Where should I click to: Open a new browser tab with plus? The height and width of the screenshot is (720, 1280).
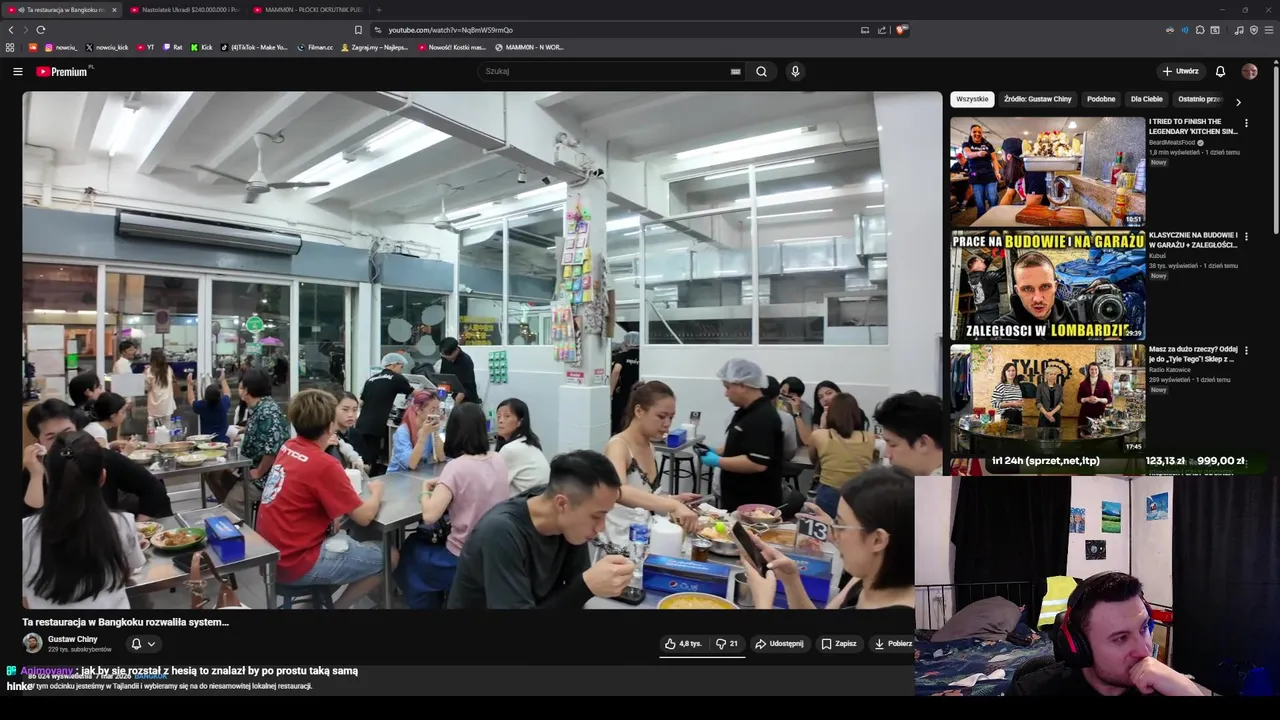378,10
